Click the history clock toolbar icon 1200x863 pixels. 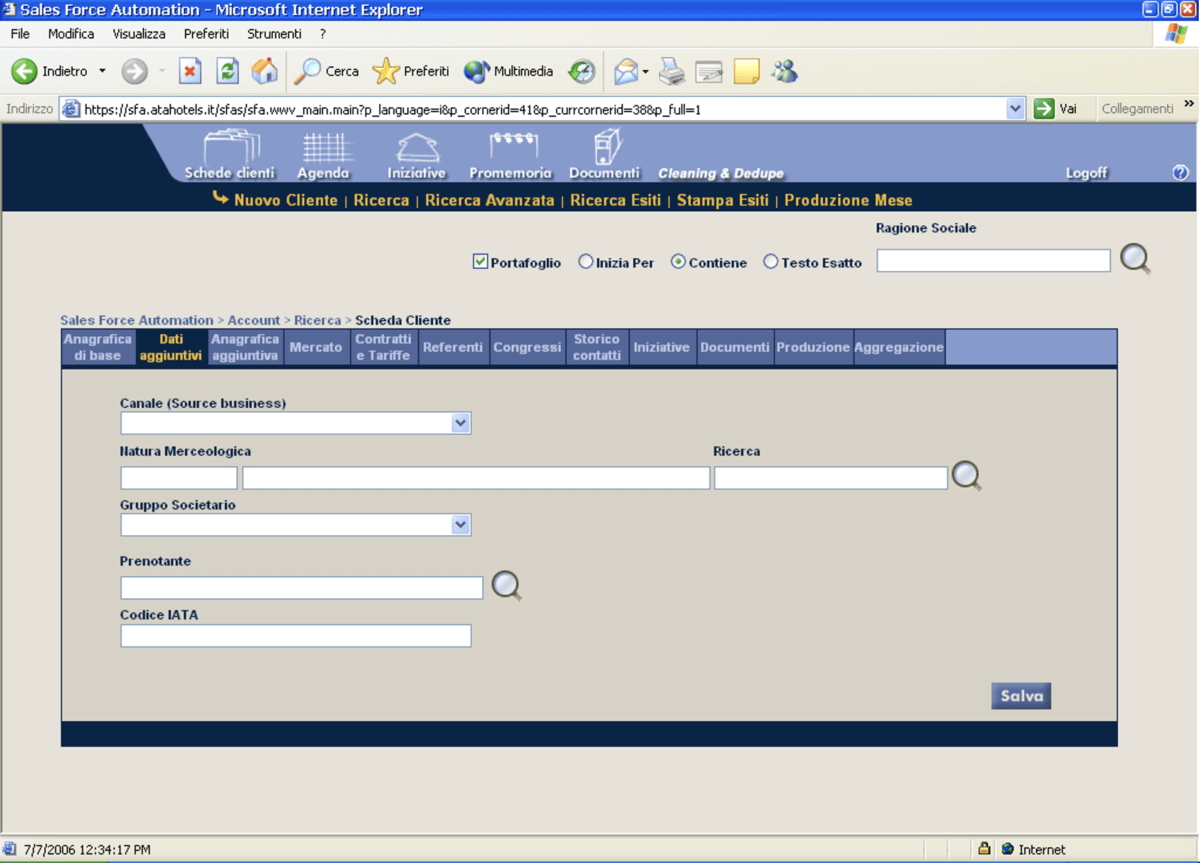coord(582,71)
